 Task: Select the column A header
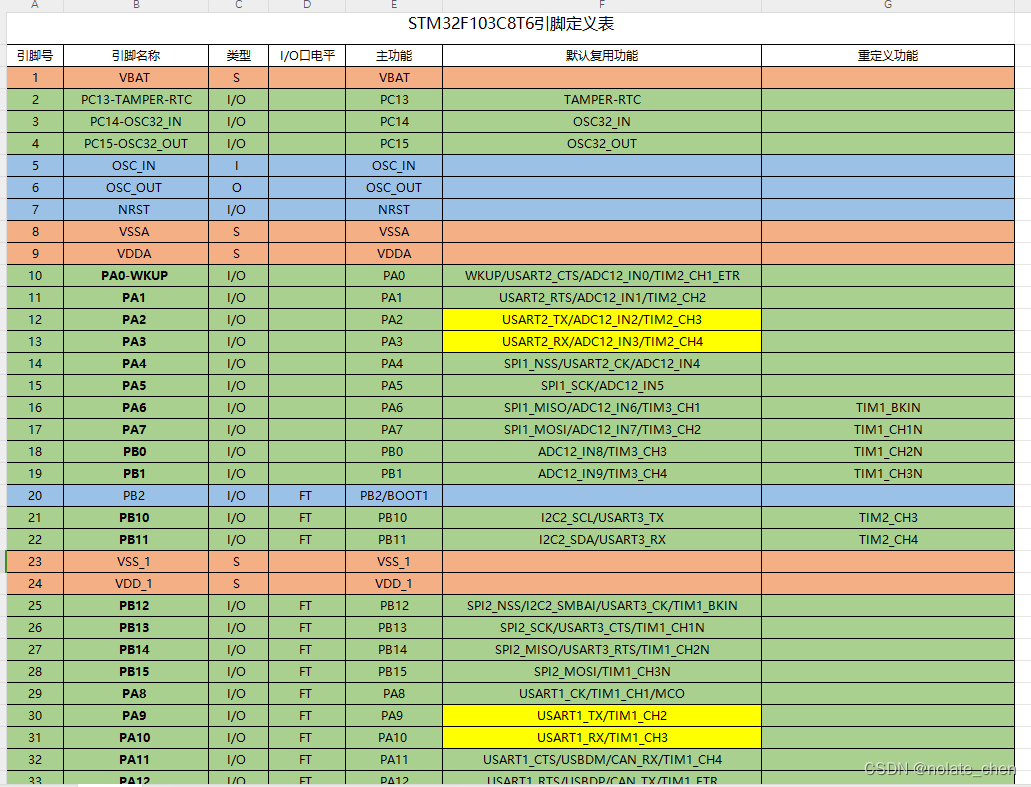(x=35, y=5)
